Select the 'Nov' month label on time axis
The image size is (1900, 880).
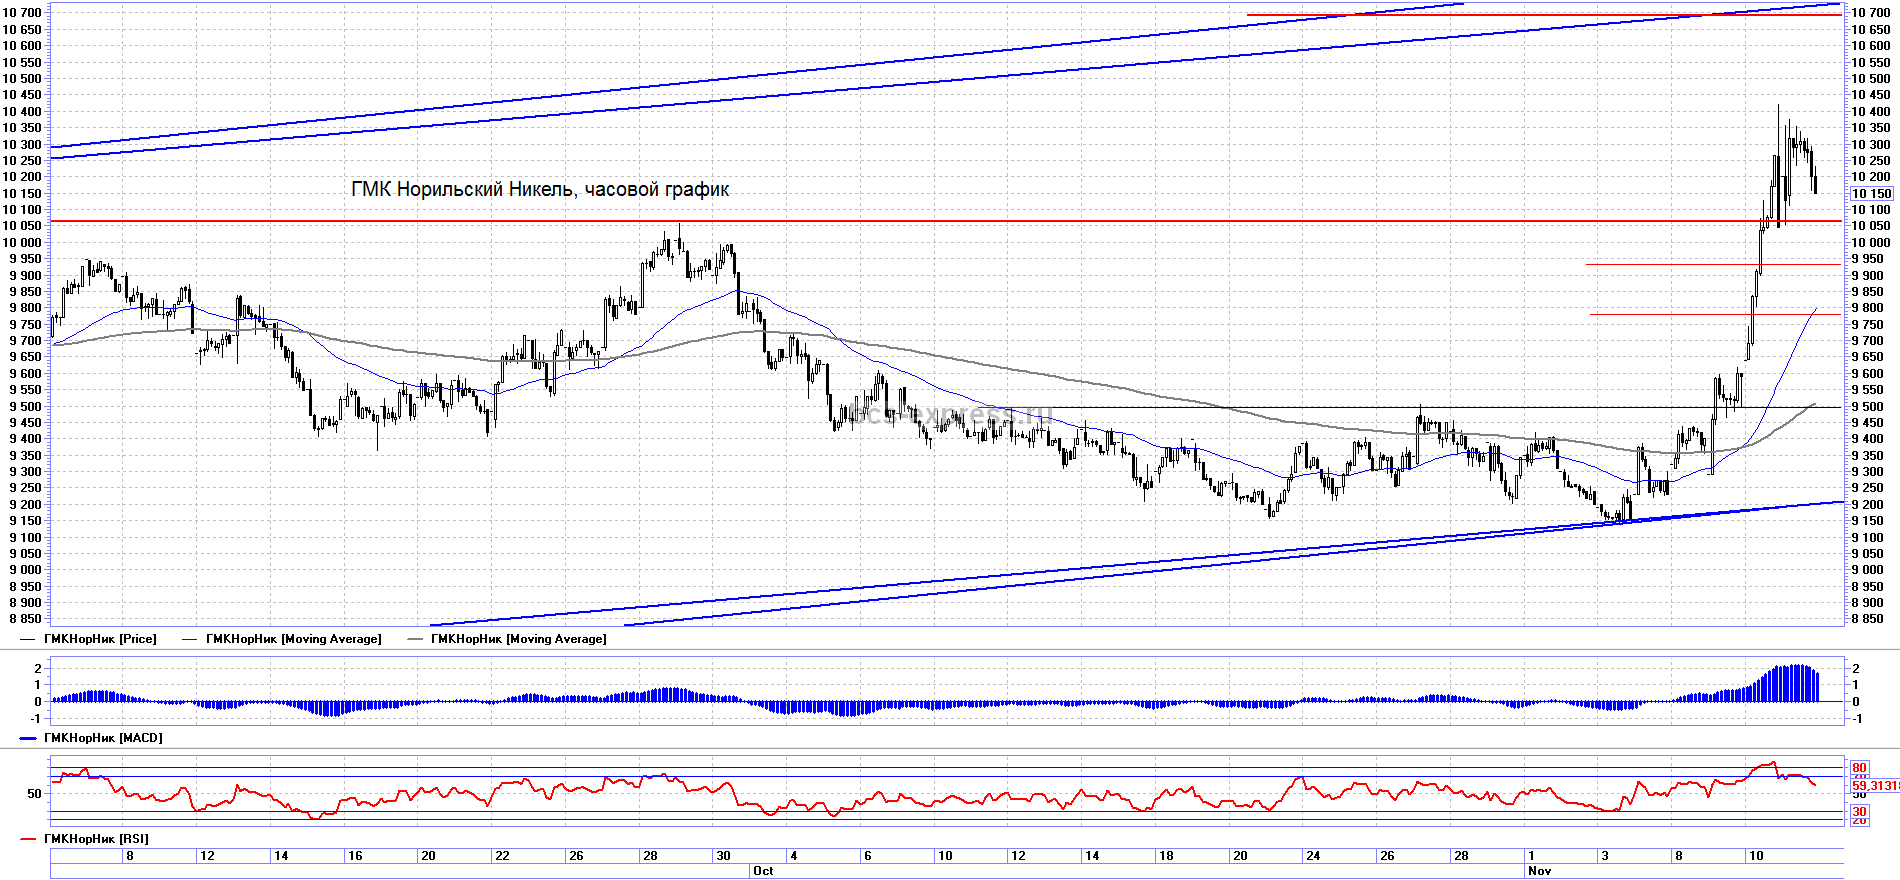point(1539,871)
